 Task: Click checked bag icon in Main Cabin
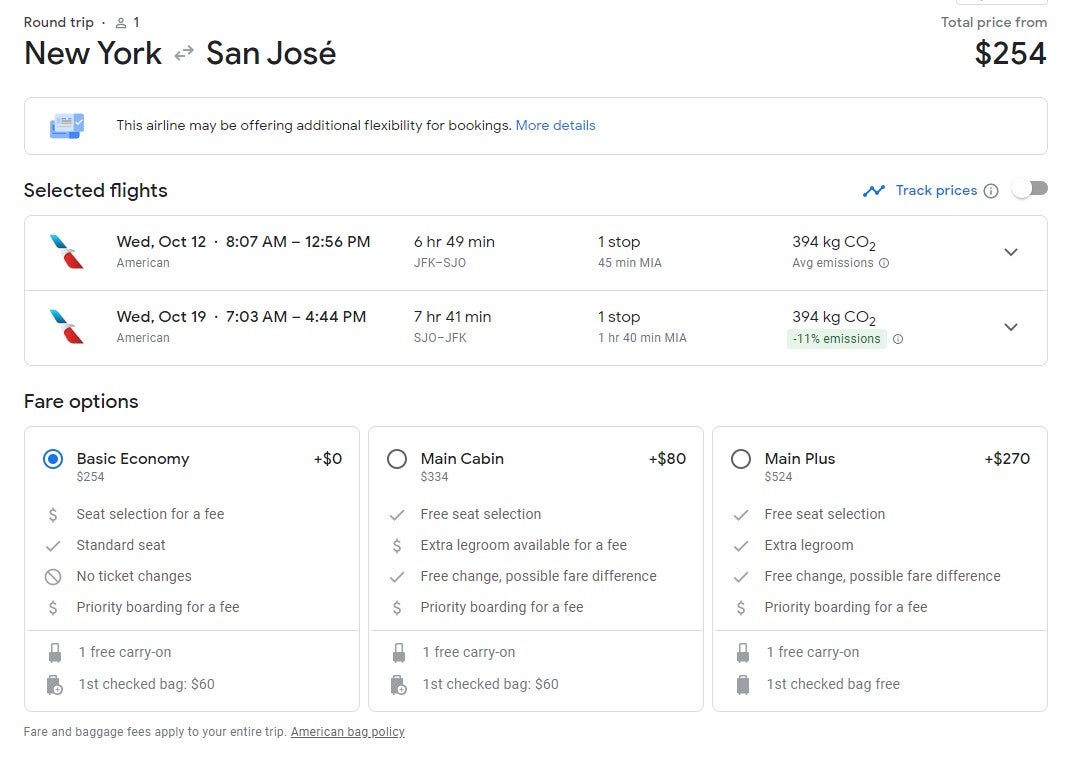click(398, 684)
